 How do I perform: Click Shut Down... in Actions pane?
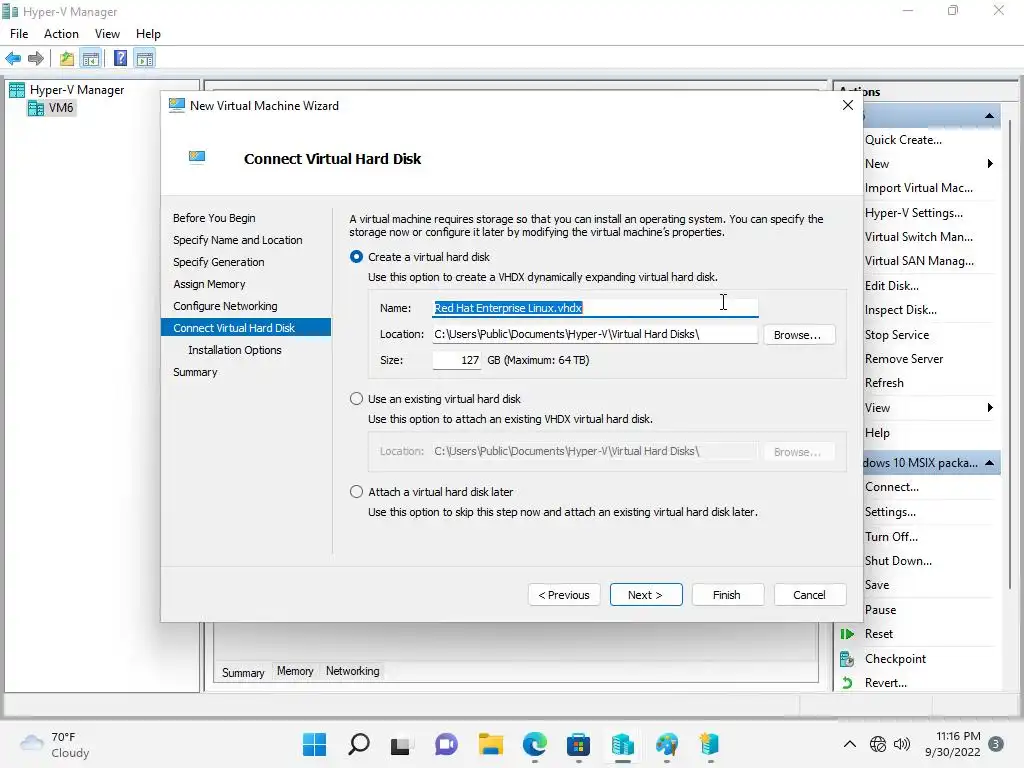click(x=899, y=561)
